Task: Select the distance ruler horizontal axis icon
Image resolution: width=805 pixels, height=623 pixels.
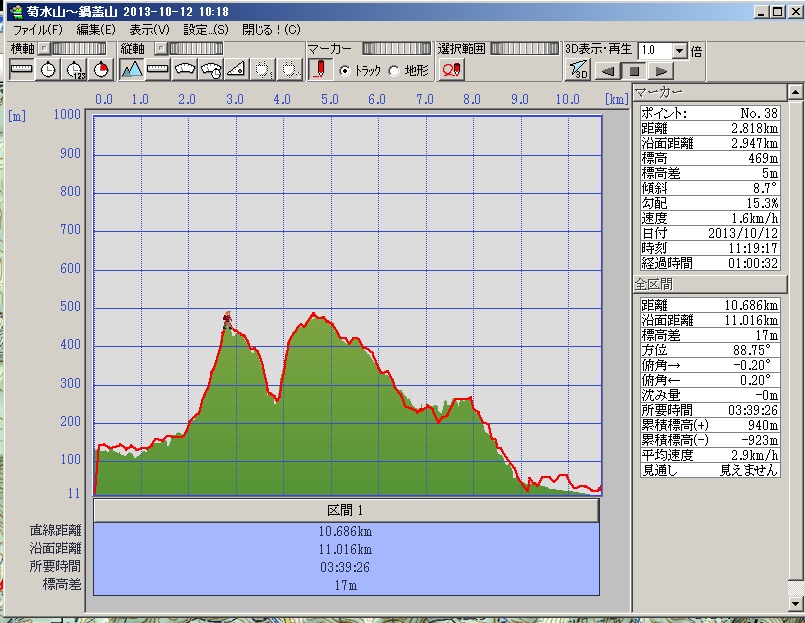Action: tap(22, 69)
